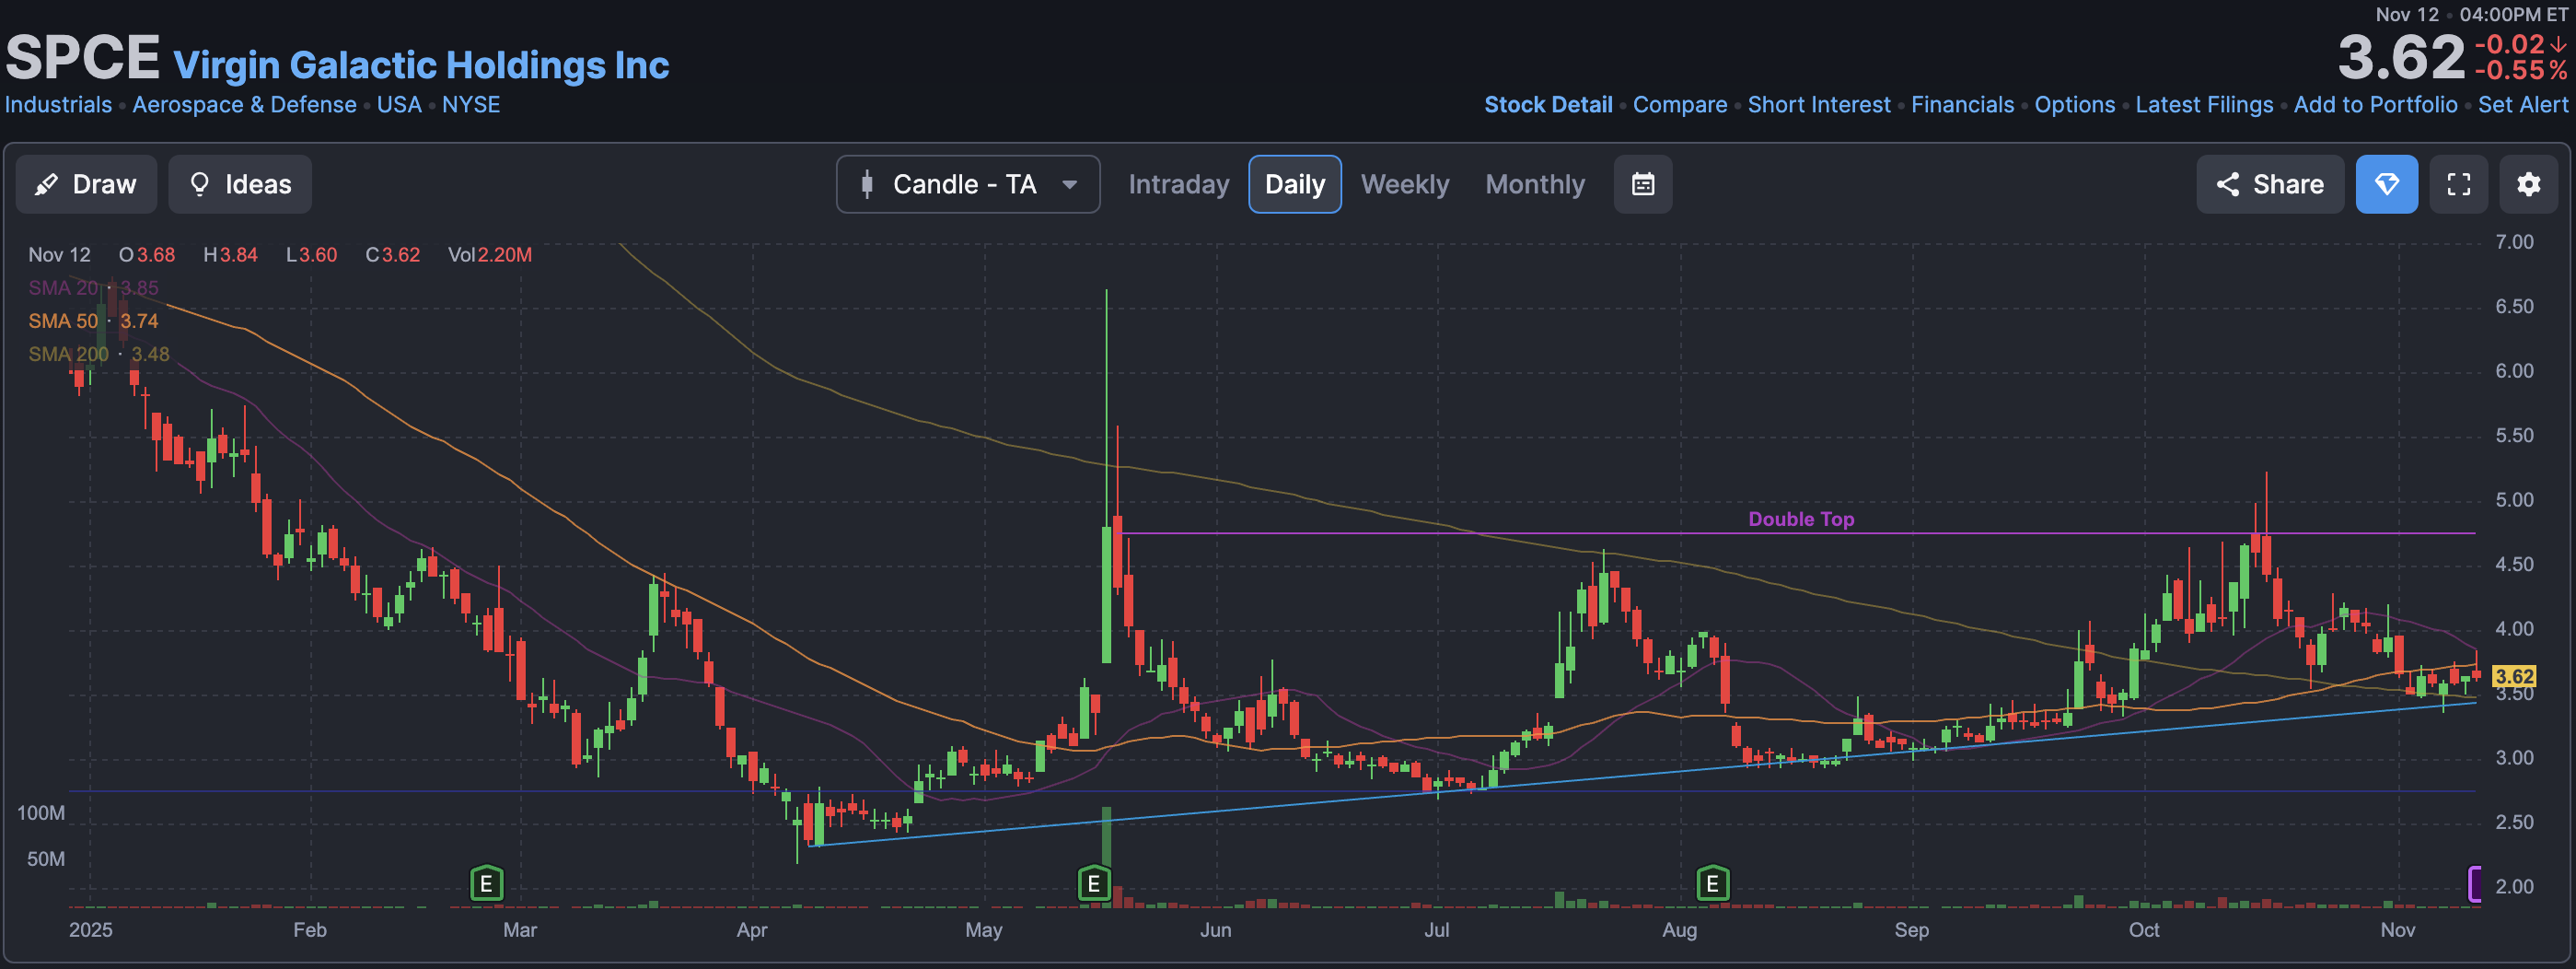Switch to the Monthly timeframe
Viewport: 2576px width, 969px height.
[1535, 184]
